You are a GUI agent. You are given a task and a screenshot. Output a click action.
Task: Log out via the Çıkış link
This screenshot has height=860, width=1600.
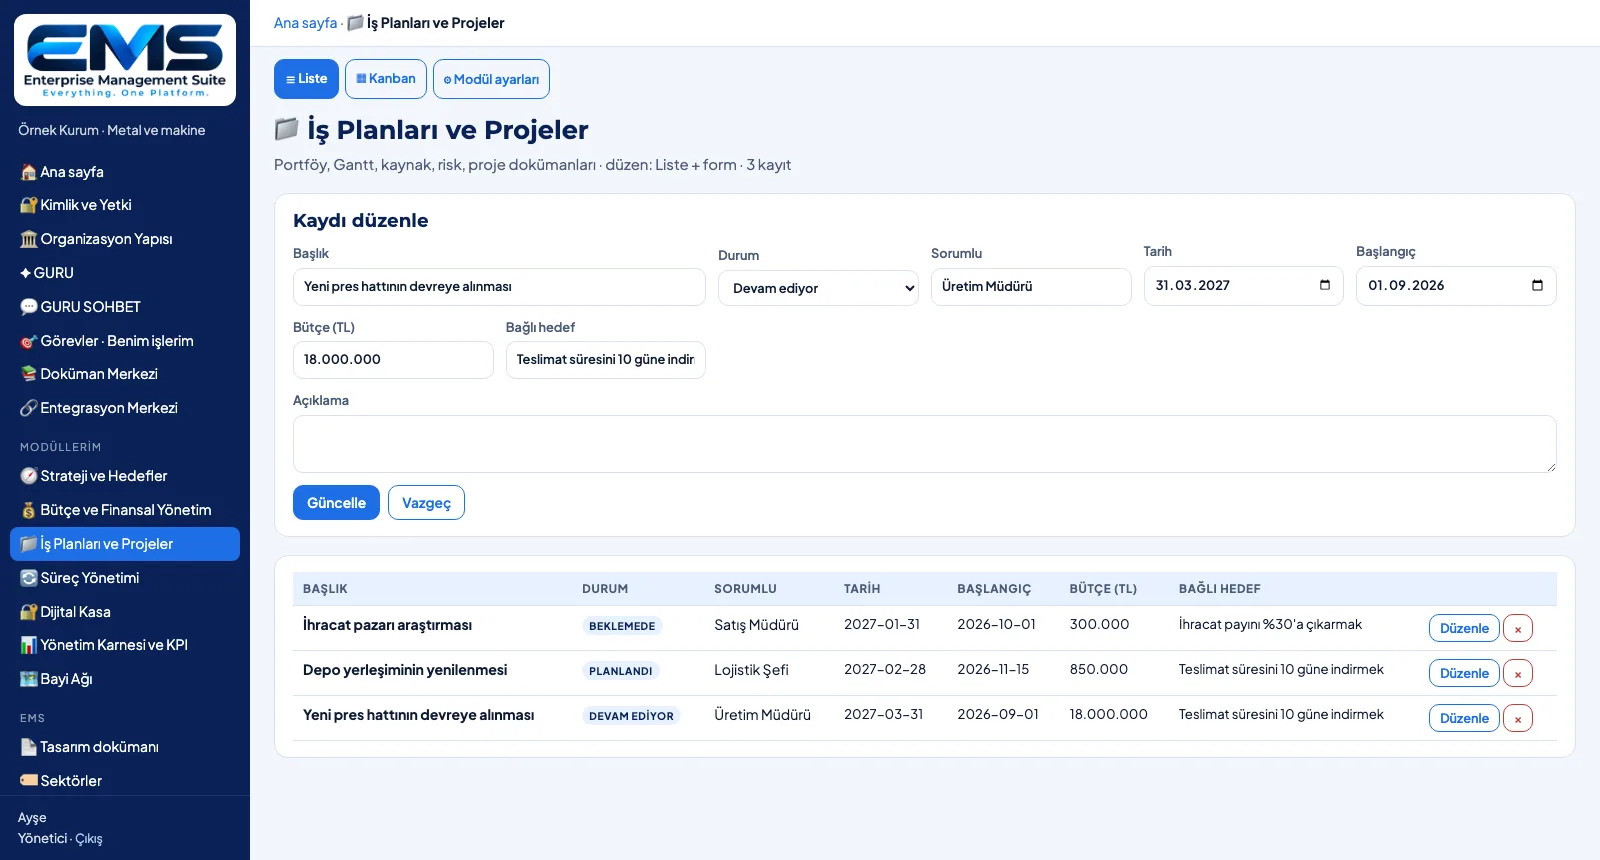pyautogui.click(x=89, y=839)
